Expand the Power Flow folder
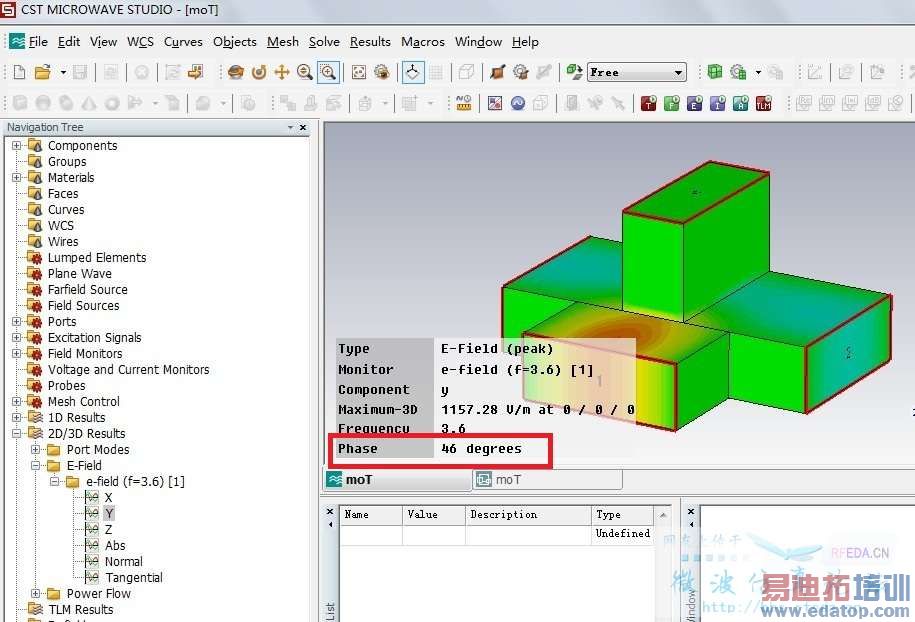915x622 pixels. coord(36,594)
